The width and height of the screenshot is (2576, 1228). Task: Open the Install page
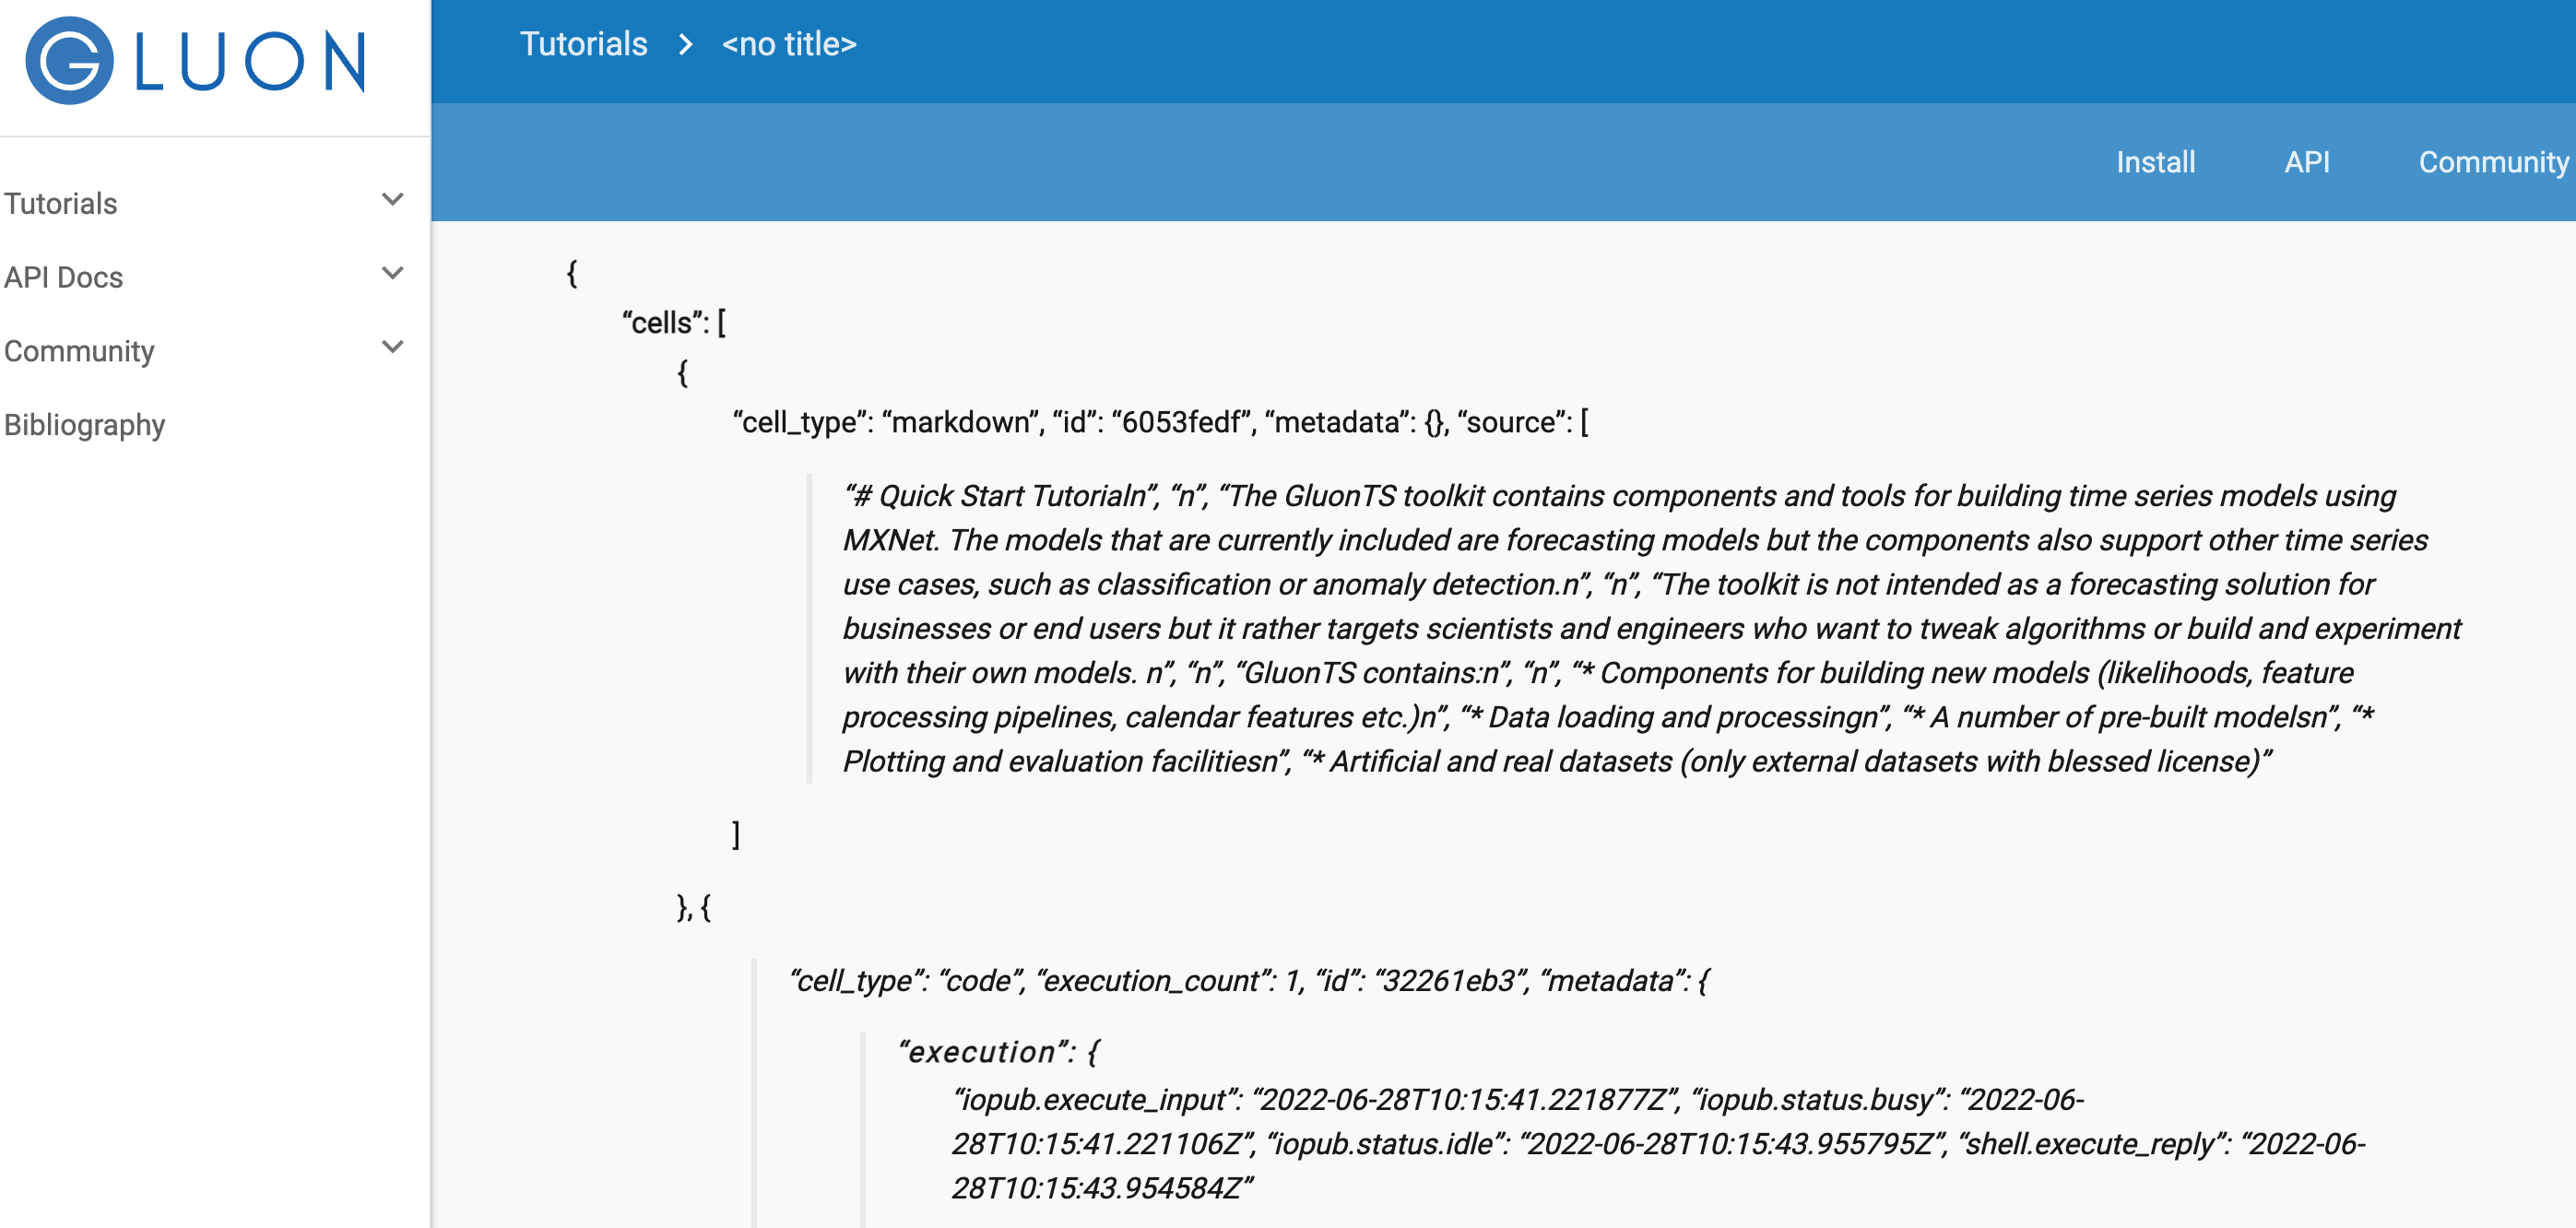(x=2155, y=162)
